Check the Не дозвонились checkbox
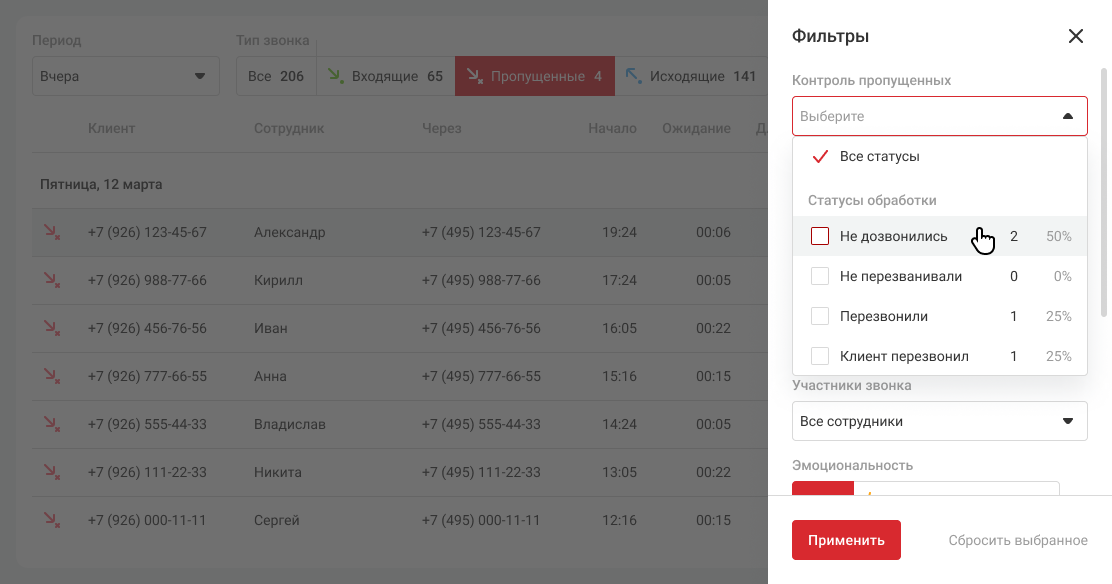1112x584 pixels. (820, 237)
